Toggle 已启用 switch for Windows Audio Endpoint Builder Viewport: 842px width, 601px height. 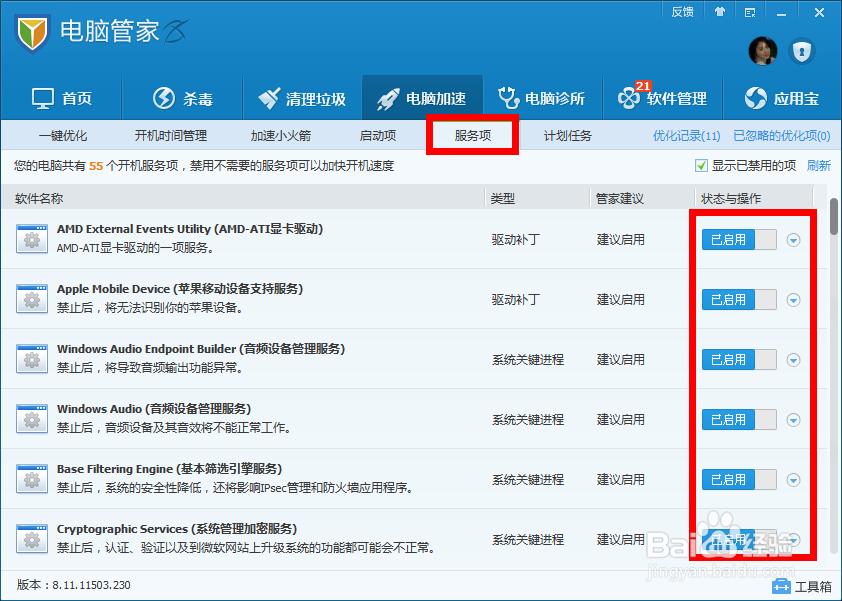pyautogui.click(x=739, y=360)
